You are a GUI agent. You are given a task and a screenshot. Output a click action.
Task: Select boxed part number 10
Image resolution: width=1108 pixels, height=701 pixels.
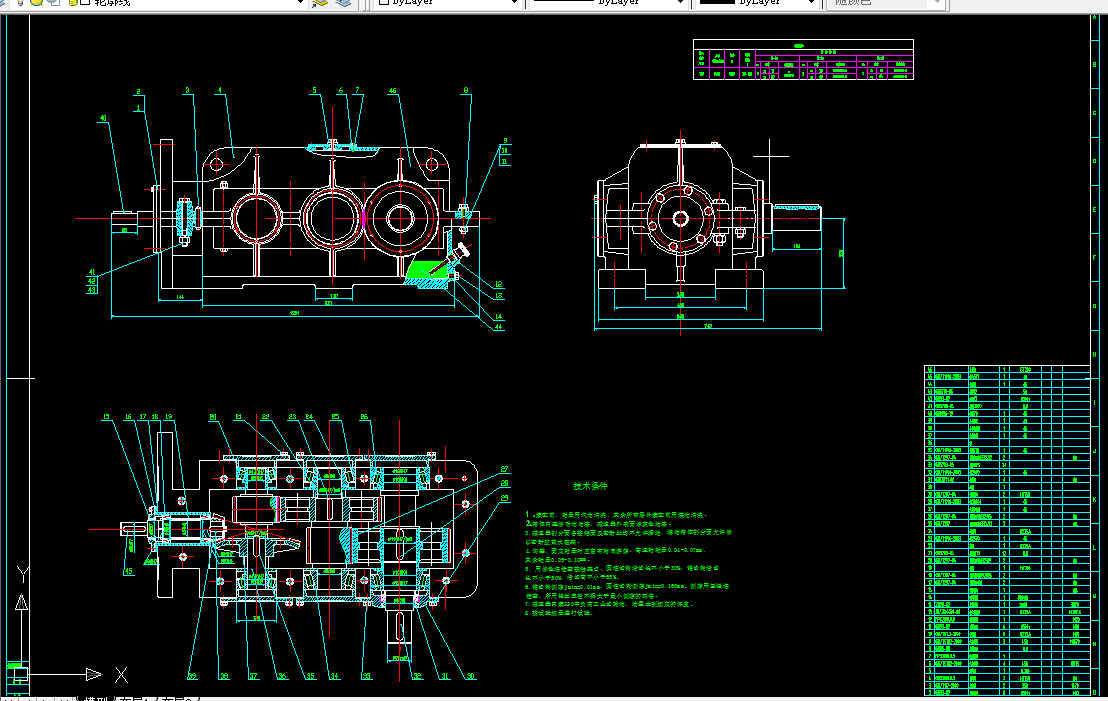click(x=505, y=151)
